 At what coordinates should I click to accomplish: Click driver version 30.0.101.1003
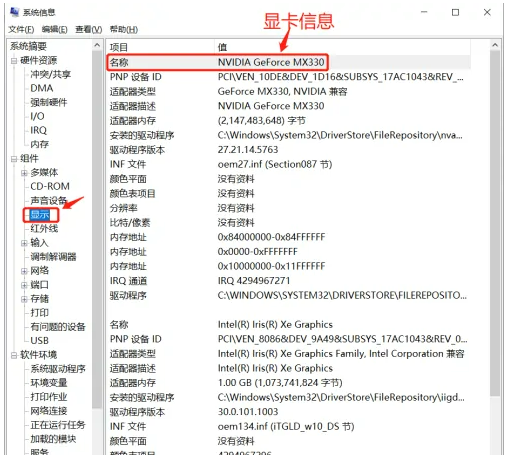point(248,412)
